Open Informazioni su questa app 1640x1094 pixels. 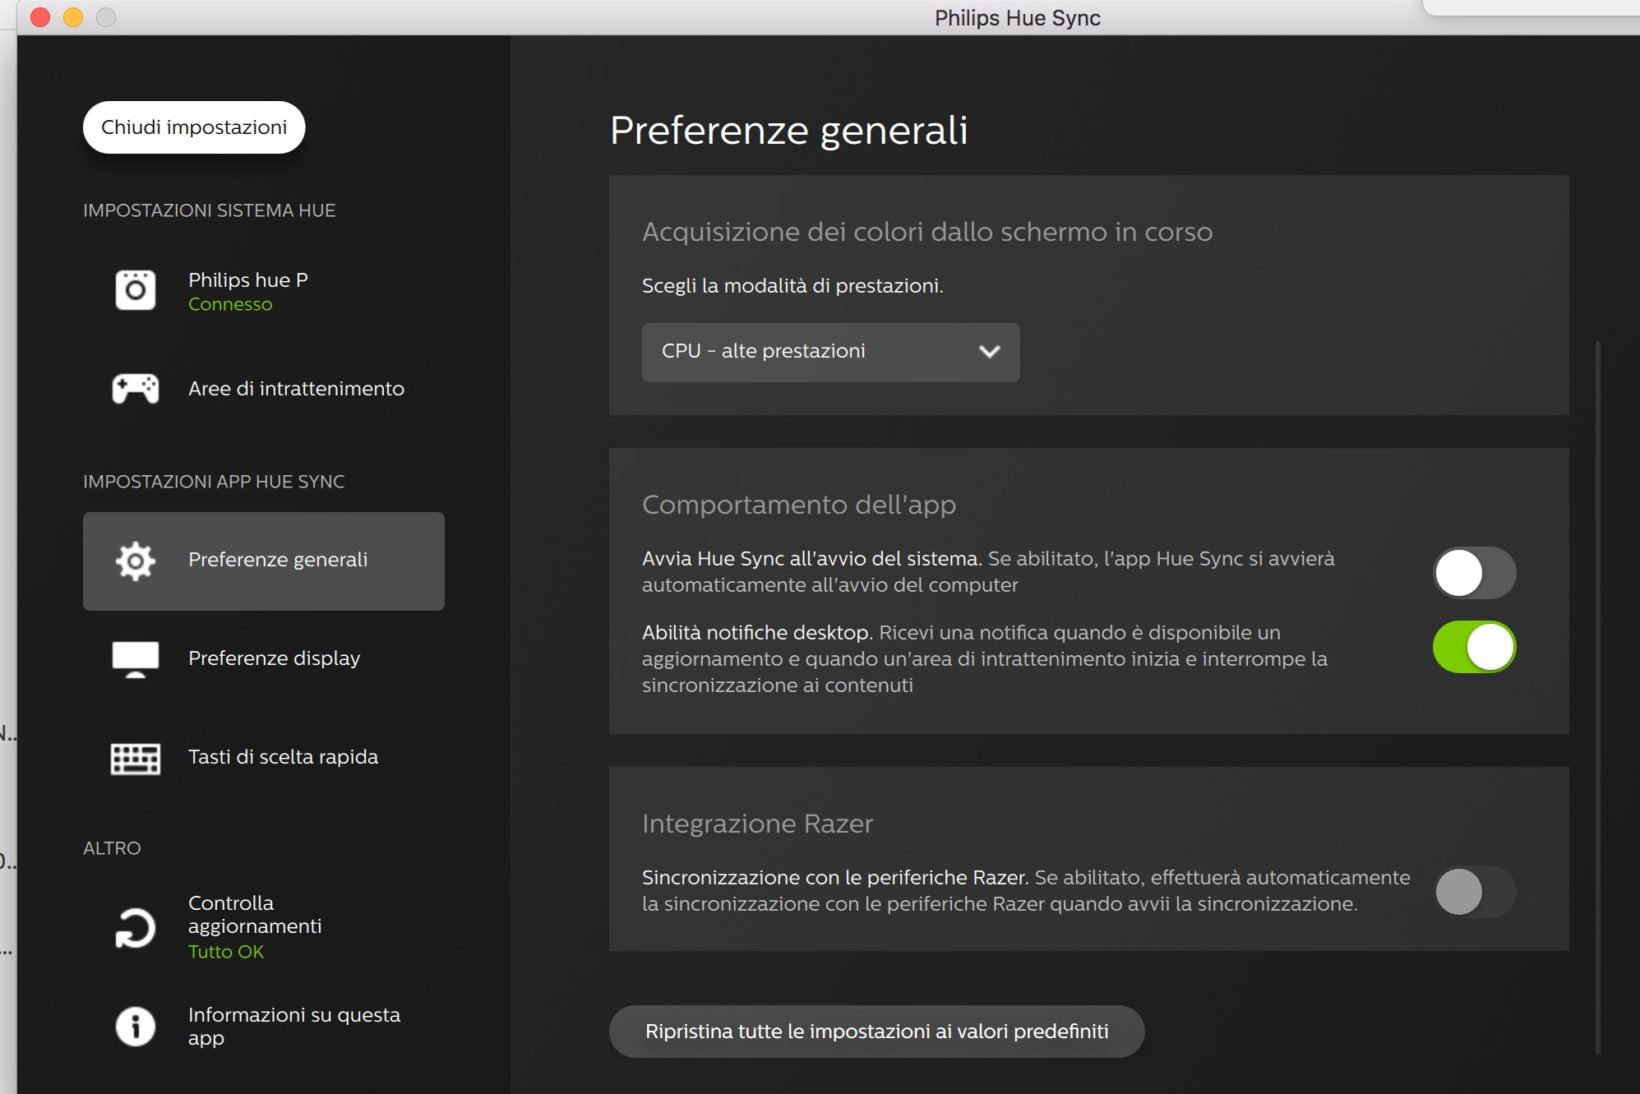[x=294, y=1026]
